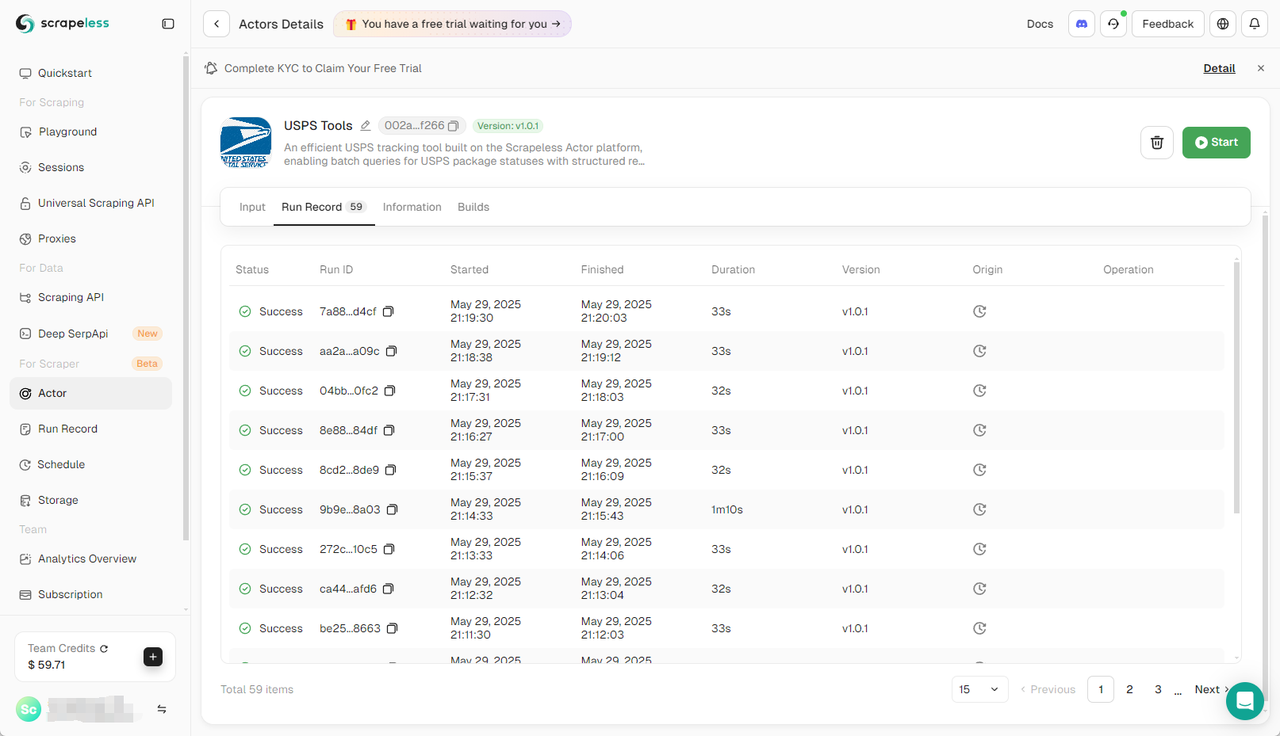Add team credits with plus icon
This screenshot has height=736, width=1280.
click(153, 657)
